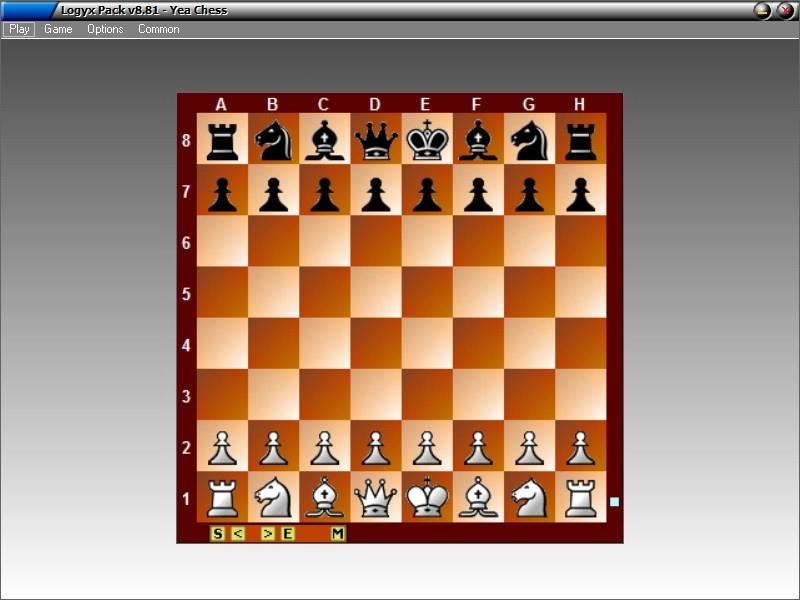Open the Common menu
800x600 pixels.
pyautogui.click(x=159, y=29)
